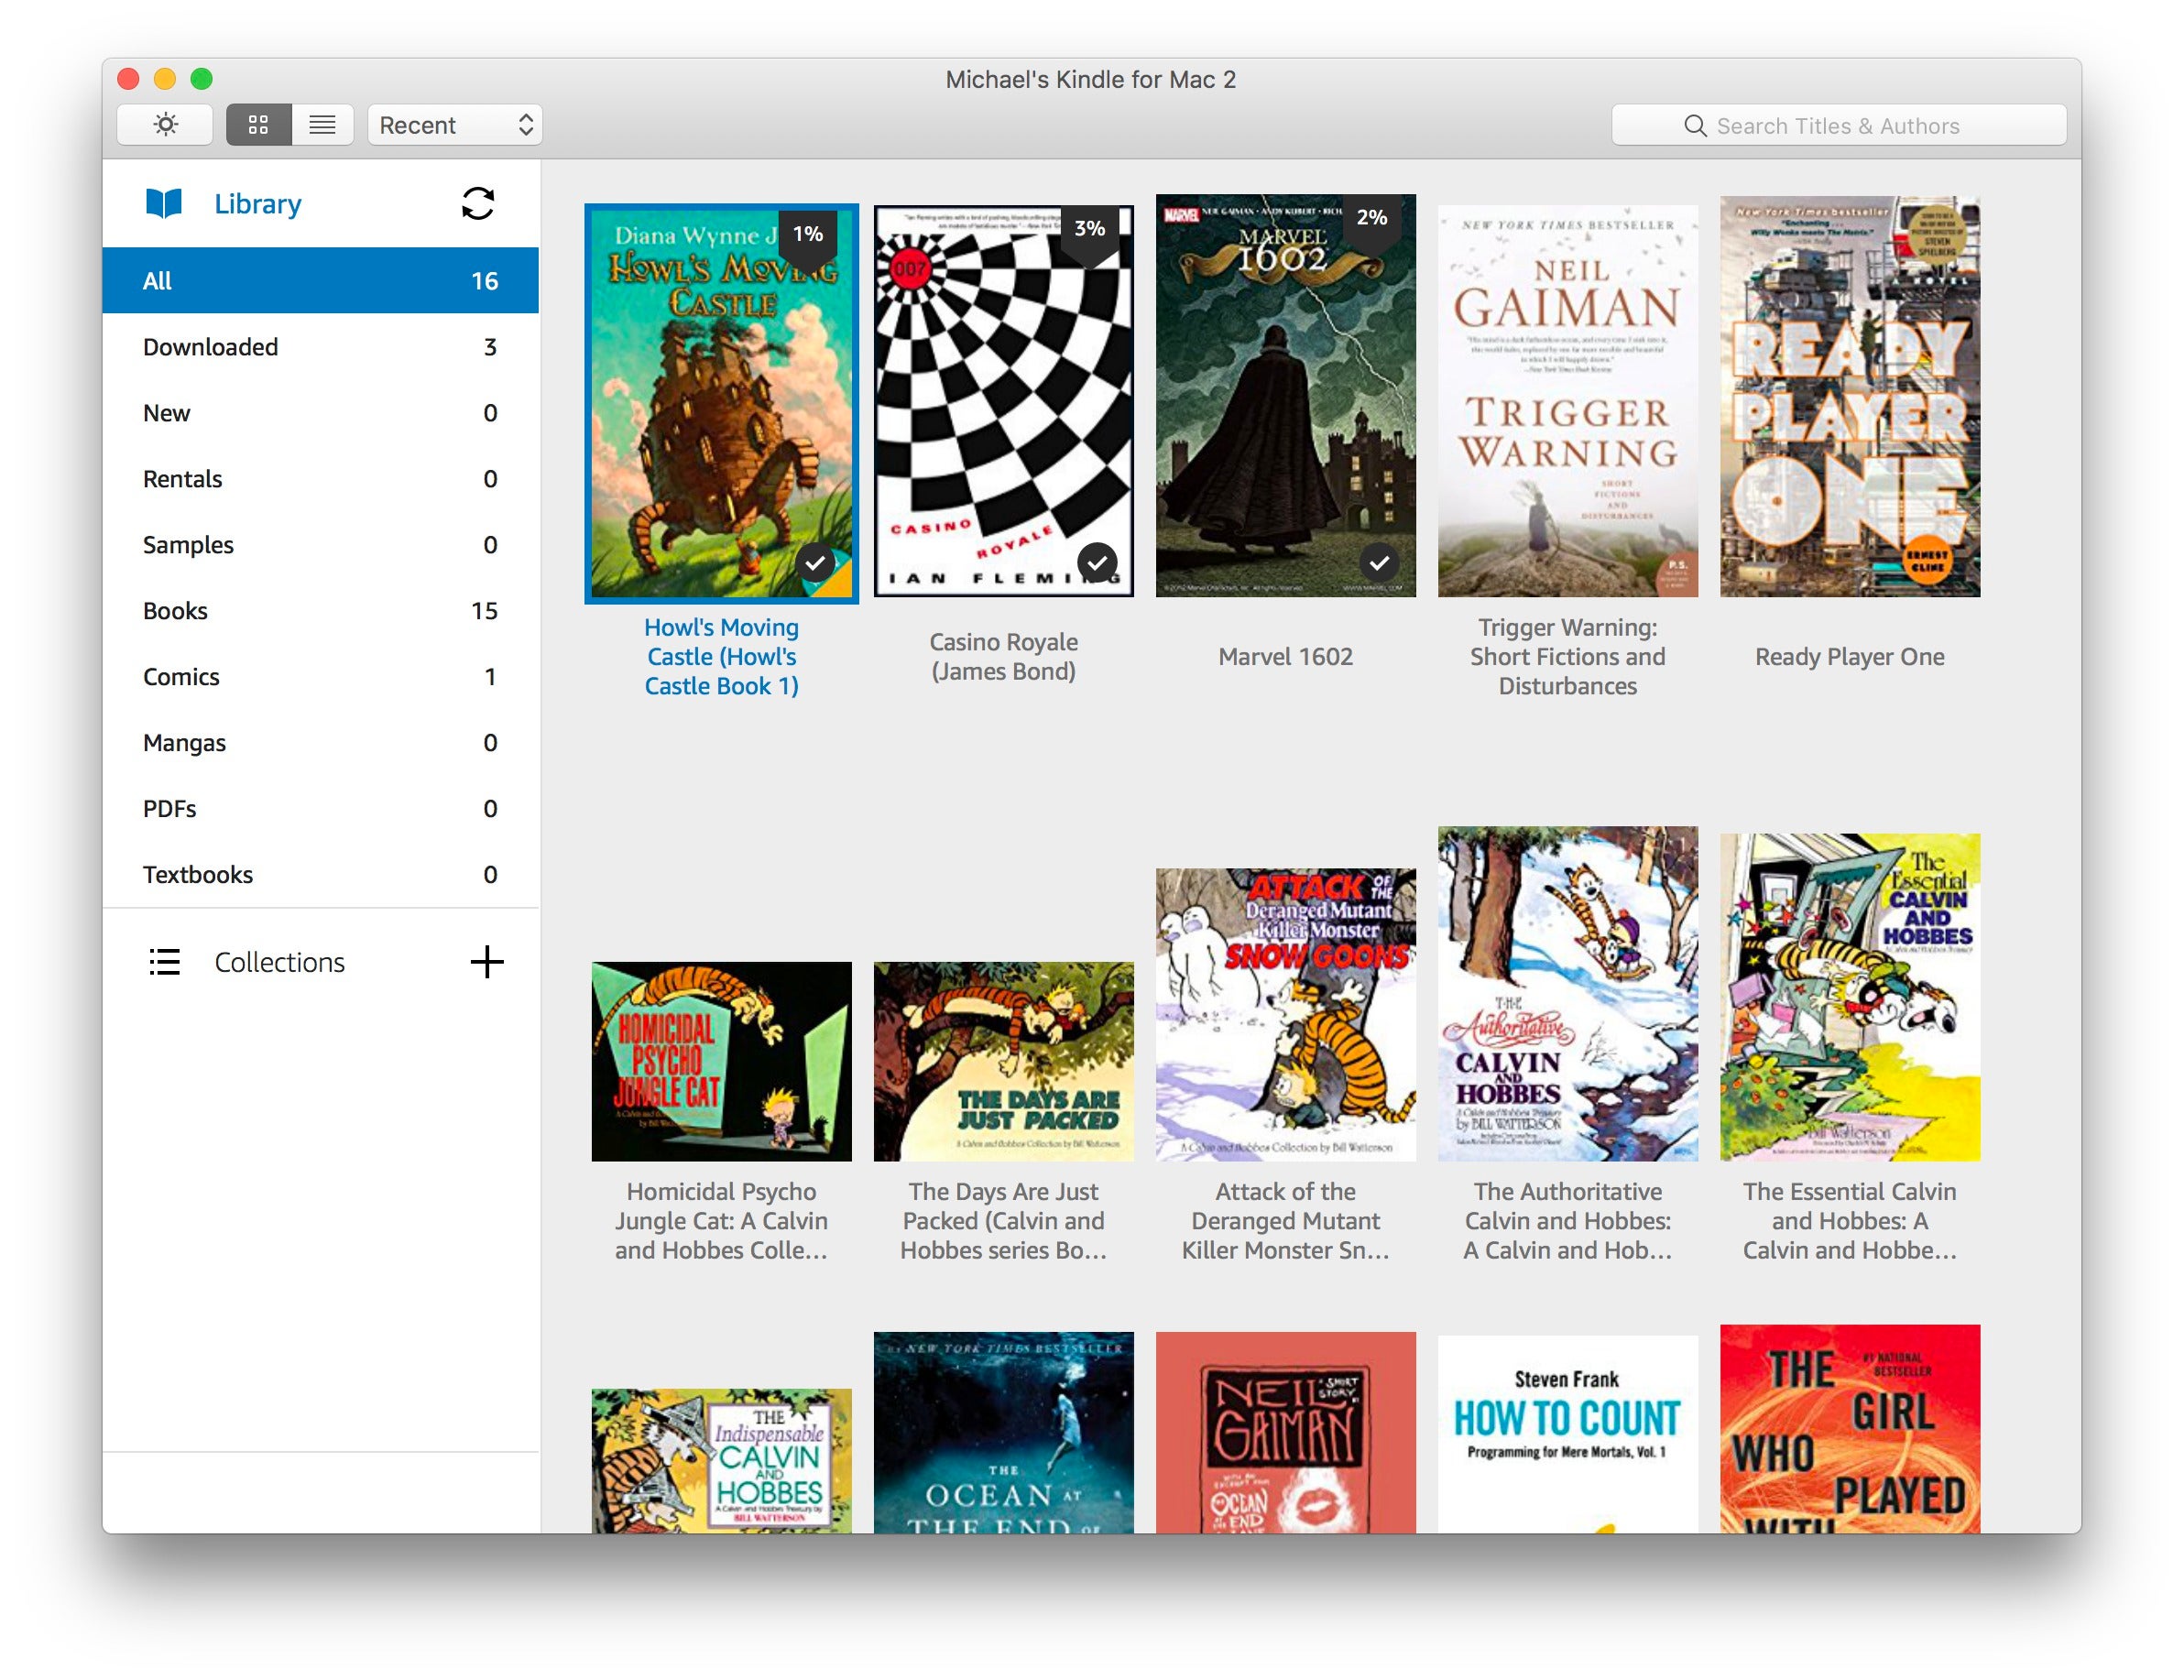Open Trigger Warning book cover

[x=1568, y=402]
